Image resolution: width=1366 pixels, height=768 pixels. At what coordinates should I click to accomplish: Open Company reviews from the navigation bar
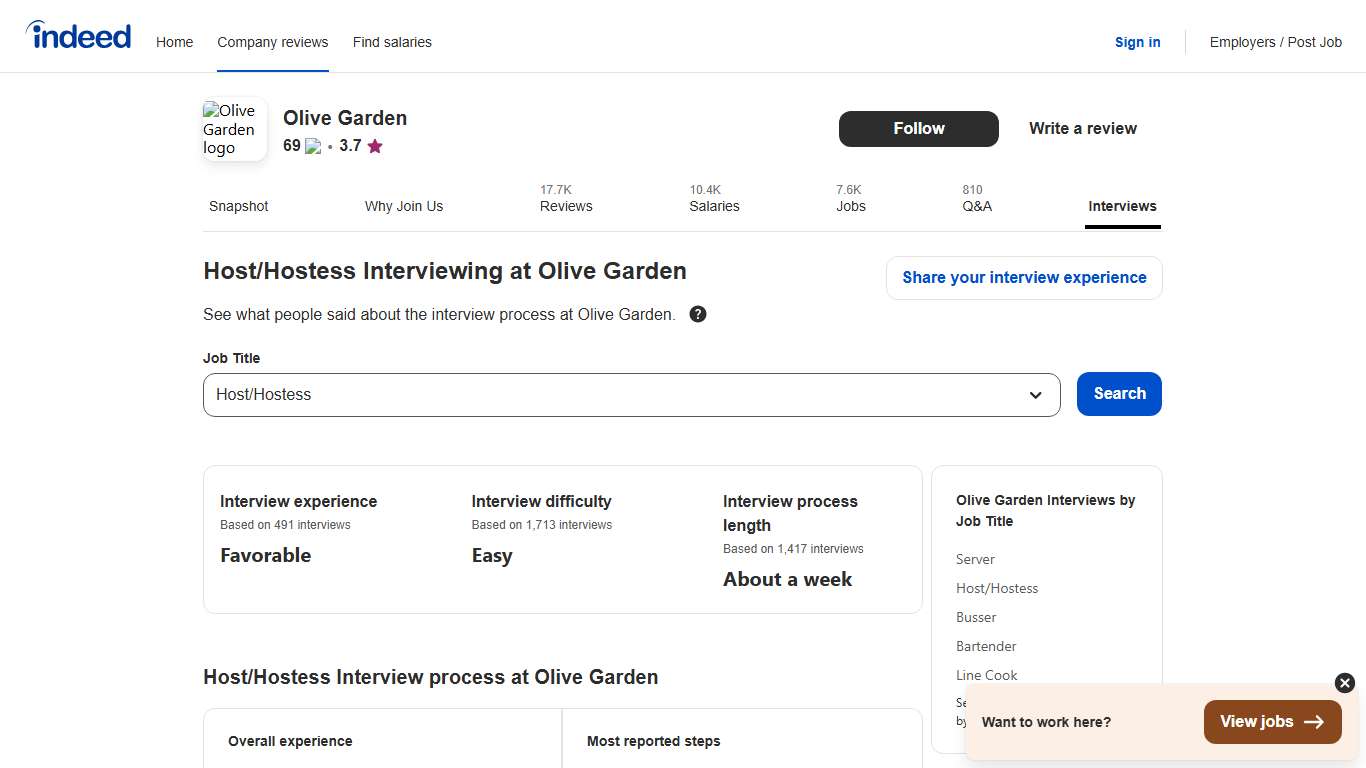272,42
